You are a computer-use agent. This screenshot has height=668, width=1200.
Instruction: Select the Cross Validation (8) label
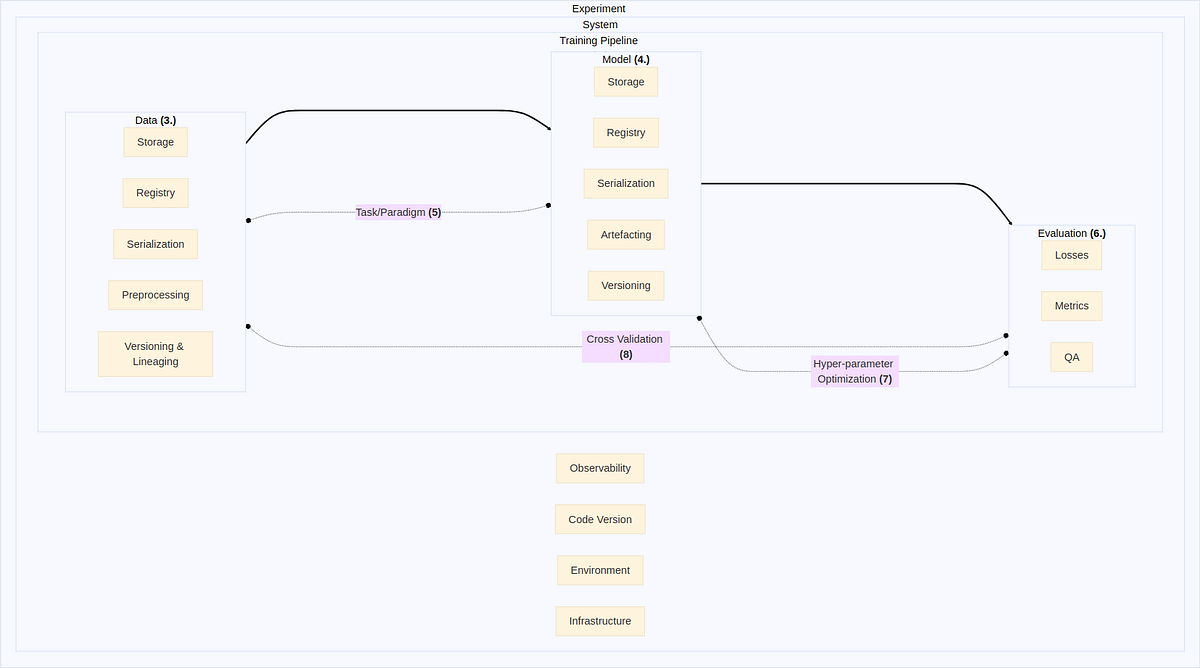pos(625,346)
